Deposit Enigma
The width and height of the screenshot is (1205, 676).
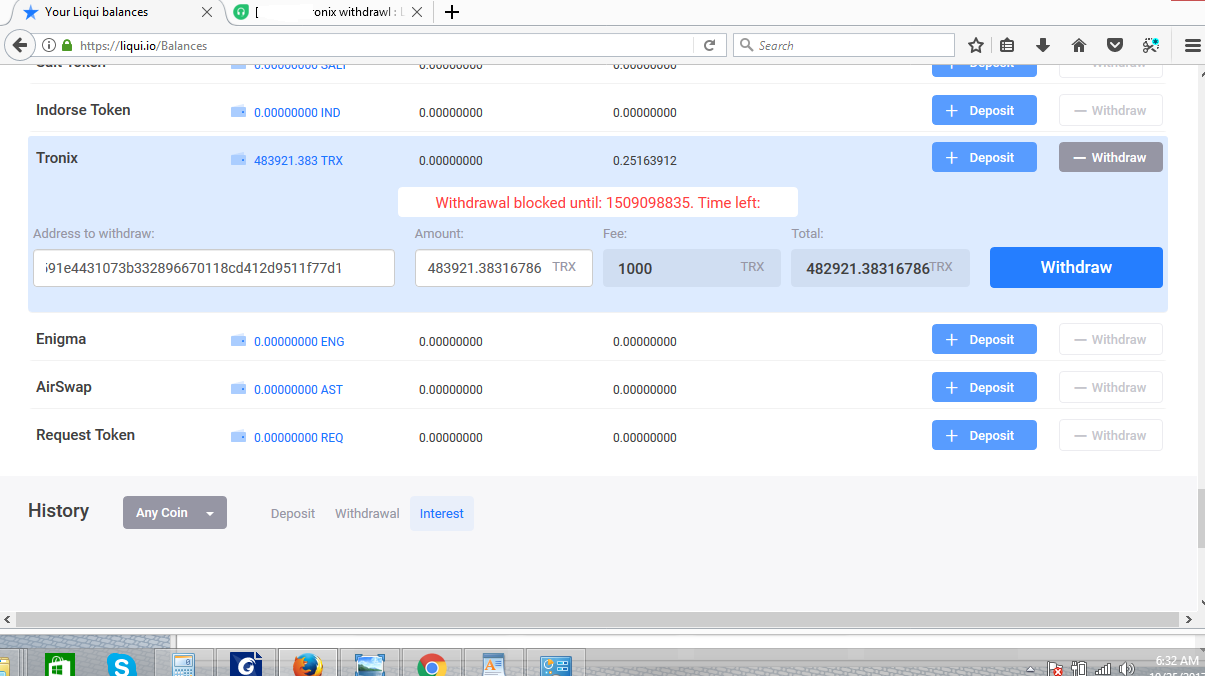[x=984, y=339]
